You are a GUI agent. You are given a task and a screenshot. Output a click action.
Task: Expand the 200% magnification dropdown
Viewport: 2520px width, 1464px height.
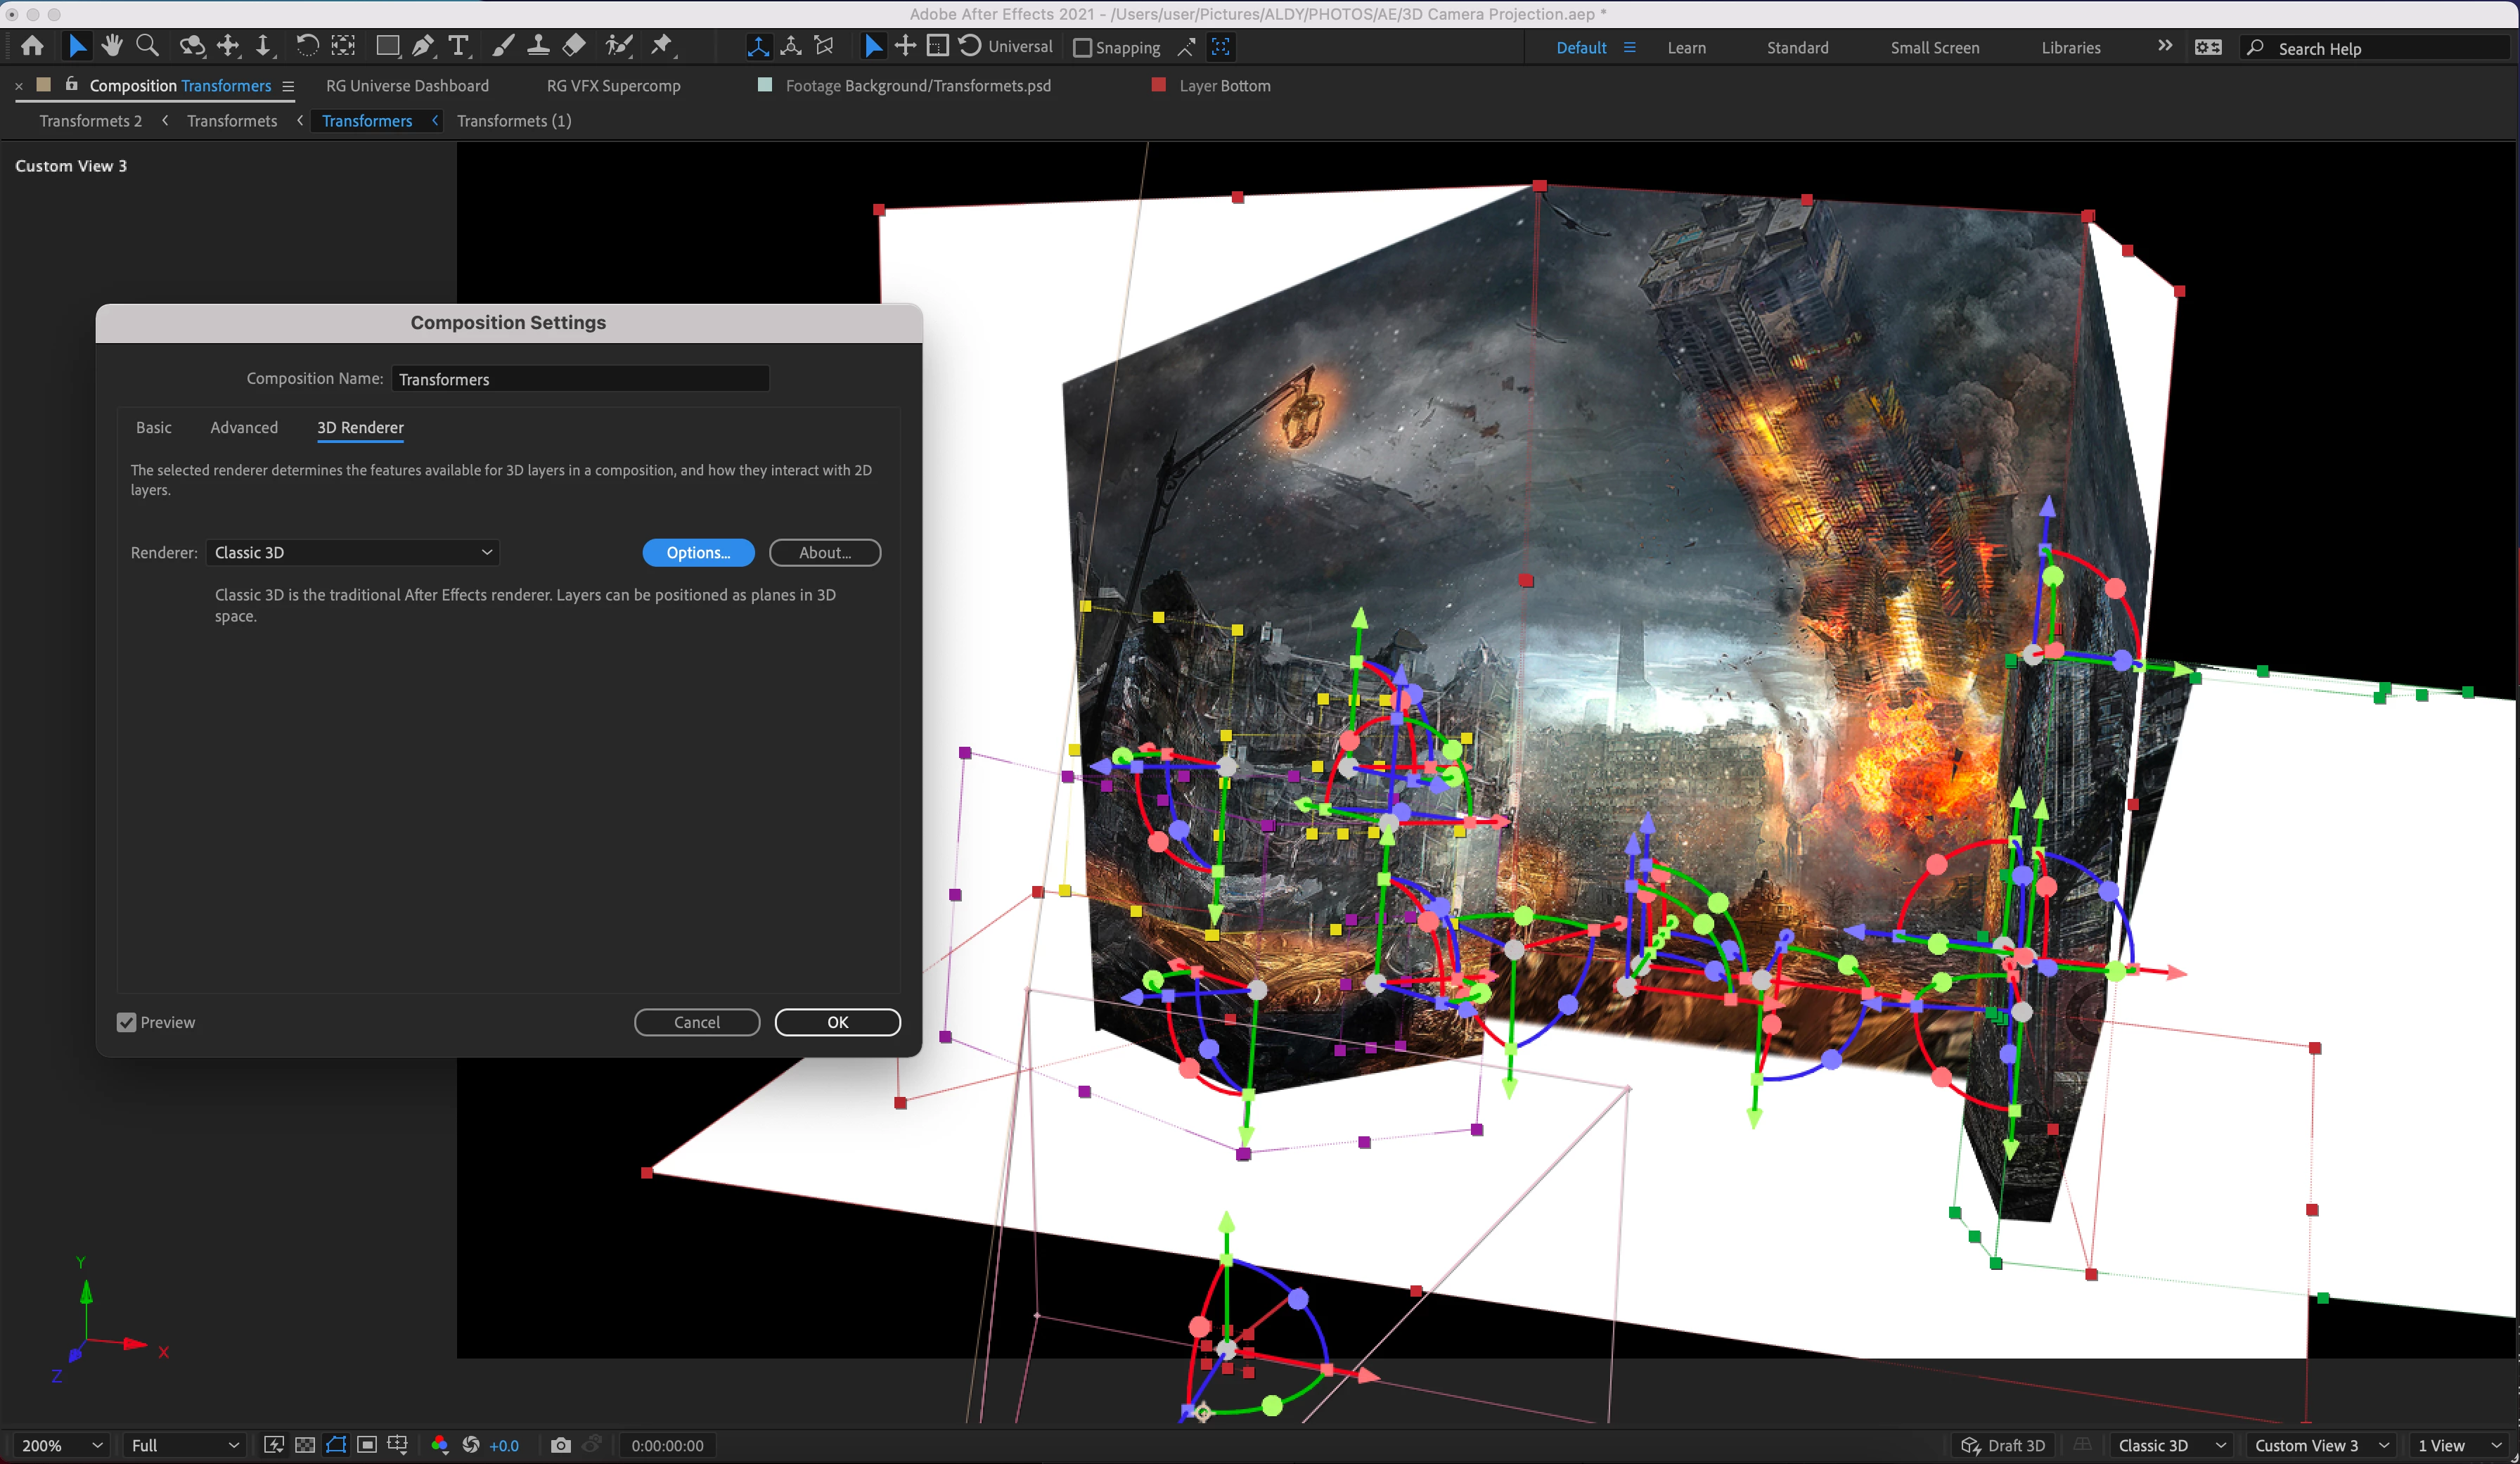(61, 1445)
